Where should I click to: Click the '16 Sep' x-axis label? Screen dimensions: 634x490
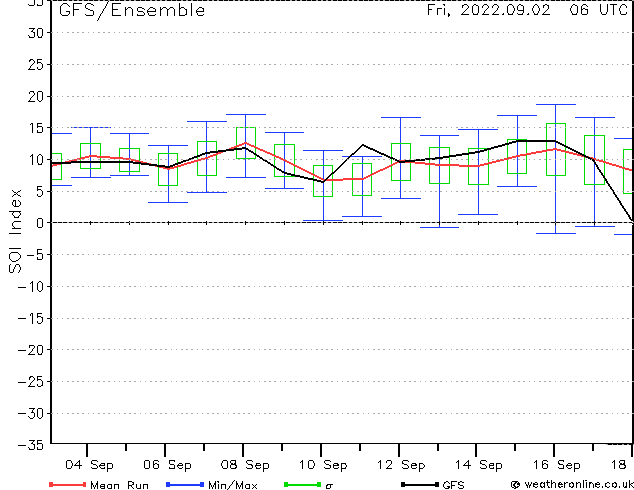(556, 465)
